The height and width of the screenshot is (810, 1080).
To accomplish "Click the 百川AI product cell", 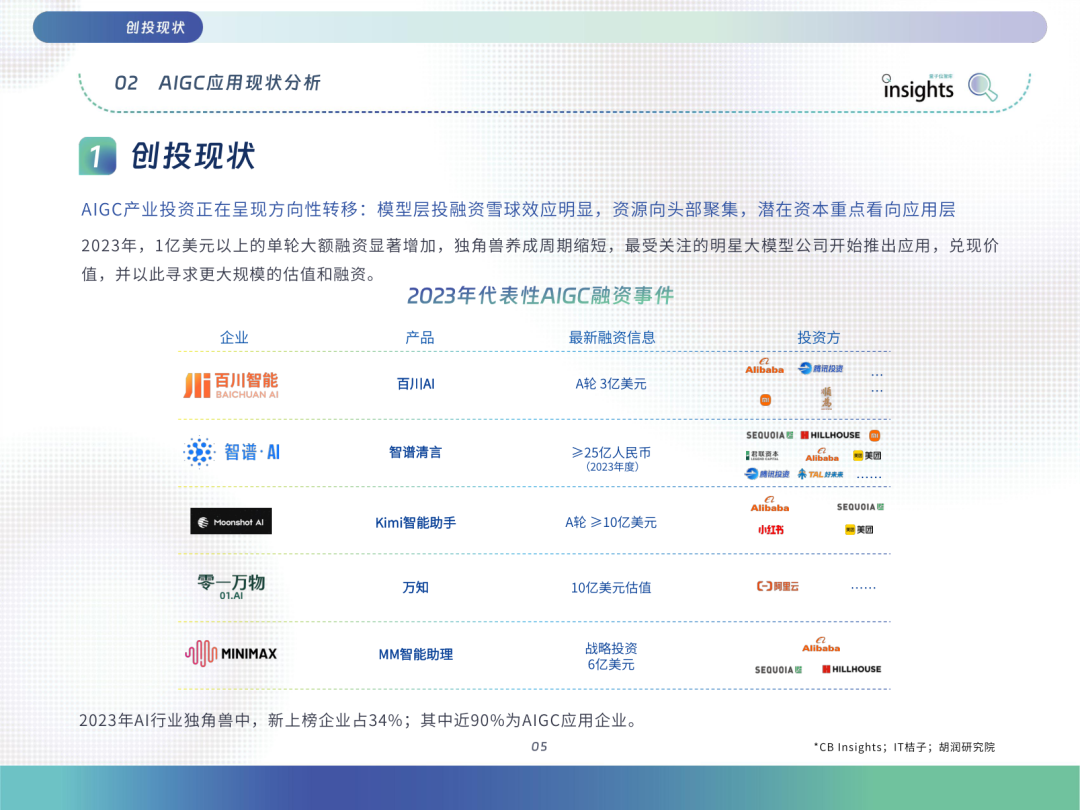I will point(415,384).
